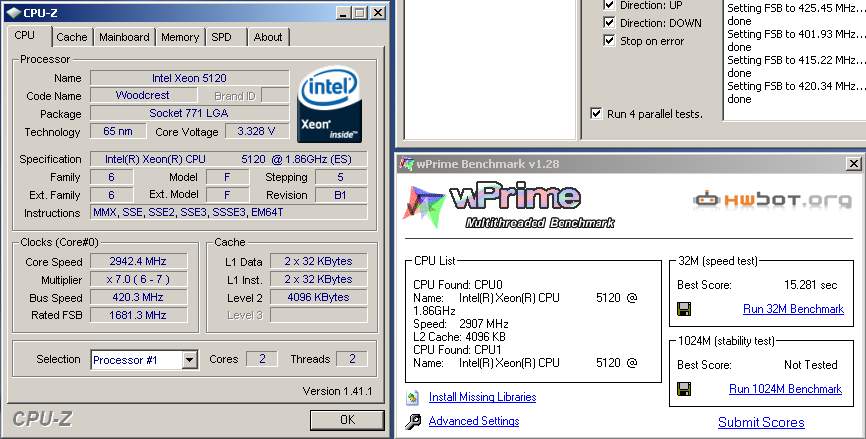Click the Intel Xeon inside logo

pyautogui.click(x=330, y=104)
